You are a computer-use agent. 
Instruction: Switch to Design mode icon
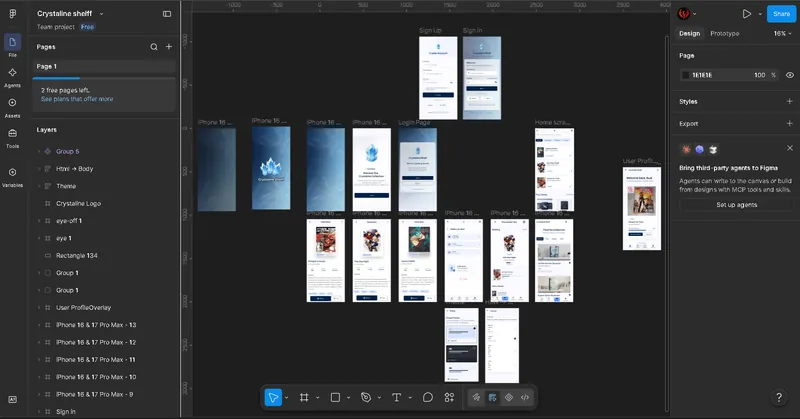(x=492, y=397)
